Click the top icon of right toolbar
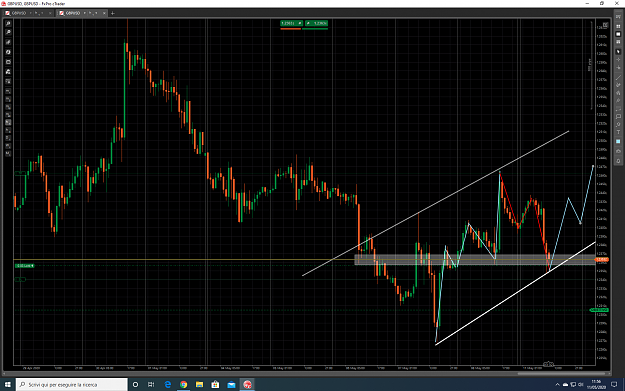625x391 pixels. (618, 16)
